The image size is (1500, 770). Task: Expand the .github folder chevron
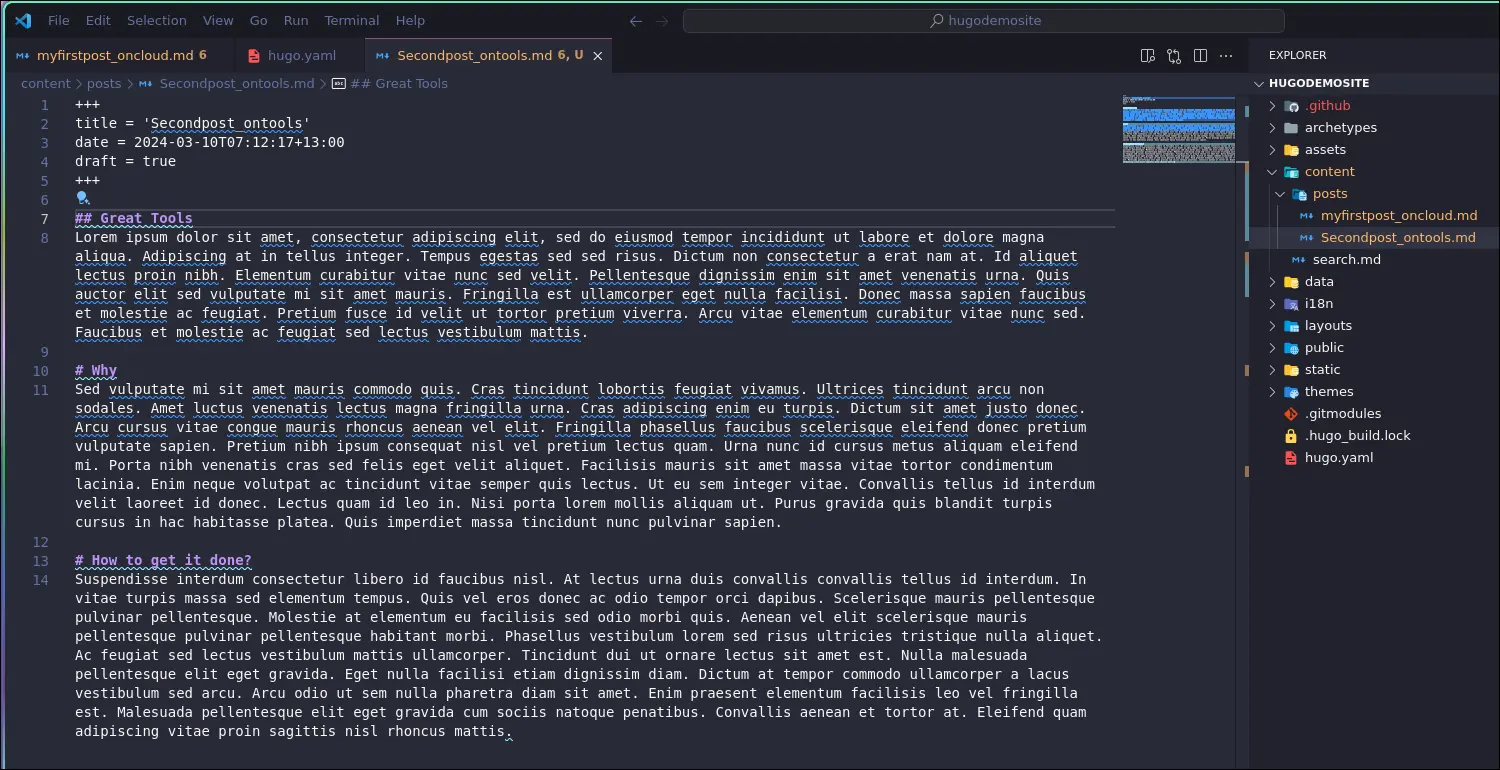(1273, 106)
